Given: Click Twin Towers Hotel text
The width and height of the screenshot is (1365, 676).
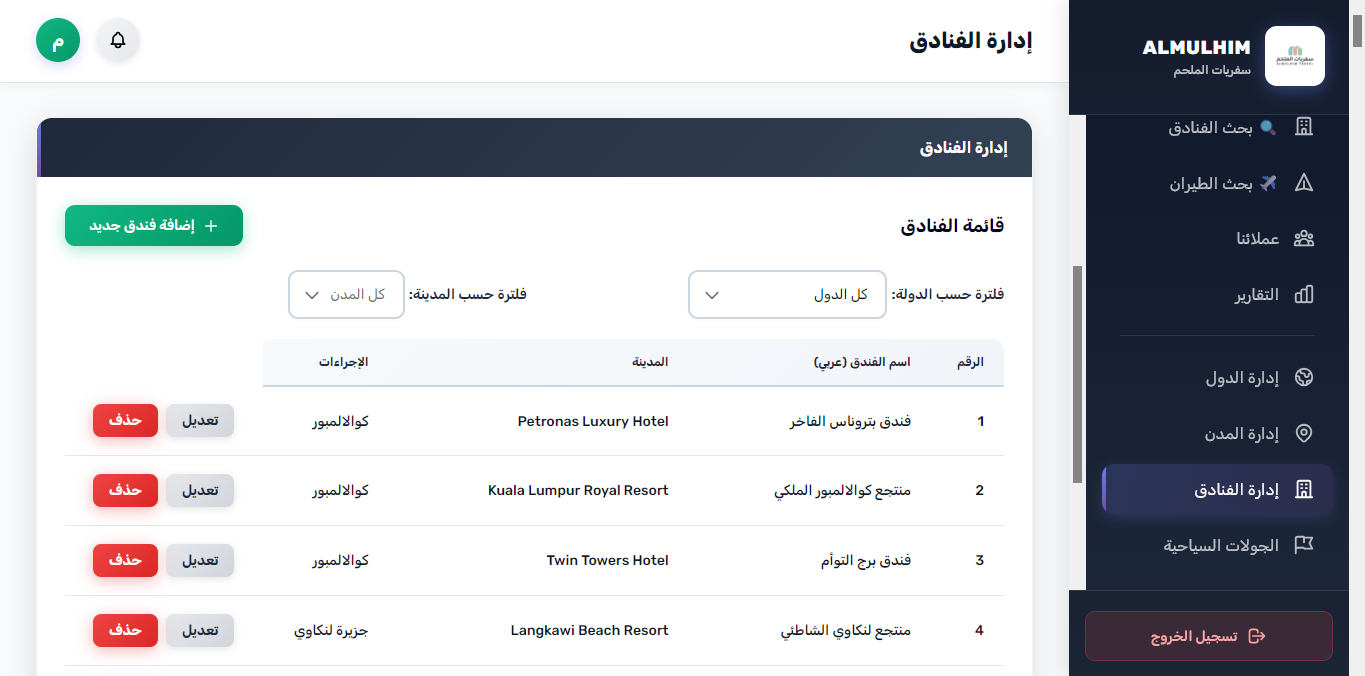Looking at the screenshot, I should tap(607, 561).
